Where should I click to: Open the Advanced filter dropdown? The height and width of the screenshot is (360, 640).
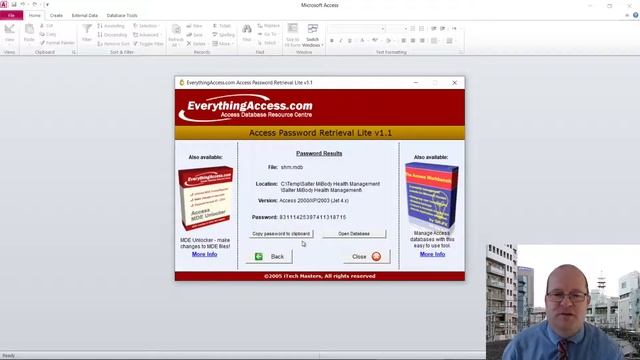pos(146,35)
